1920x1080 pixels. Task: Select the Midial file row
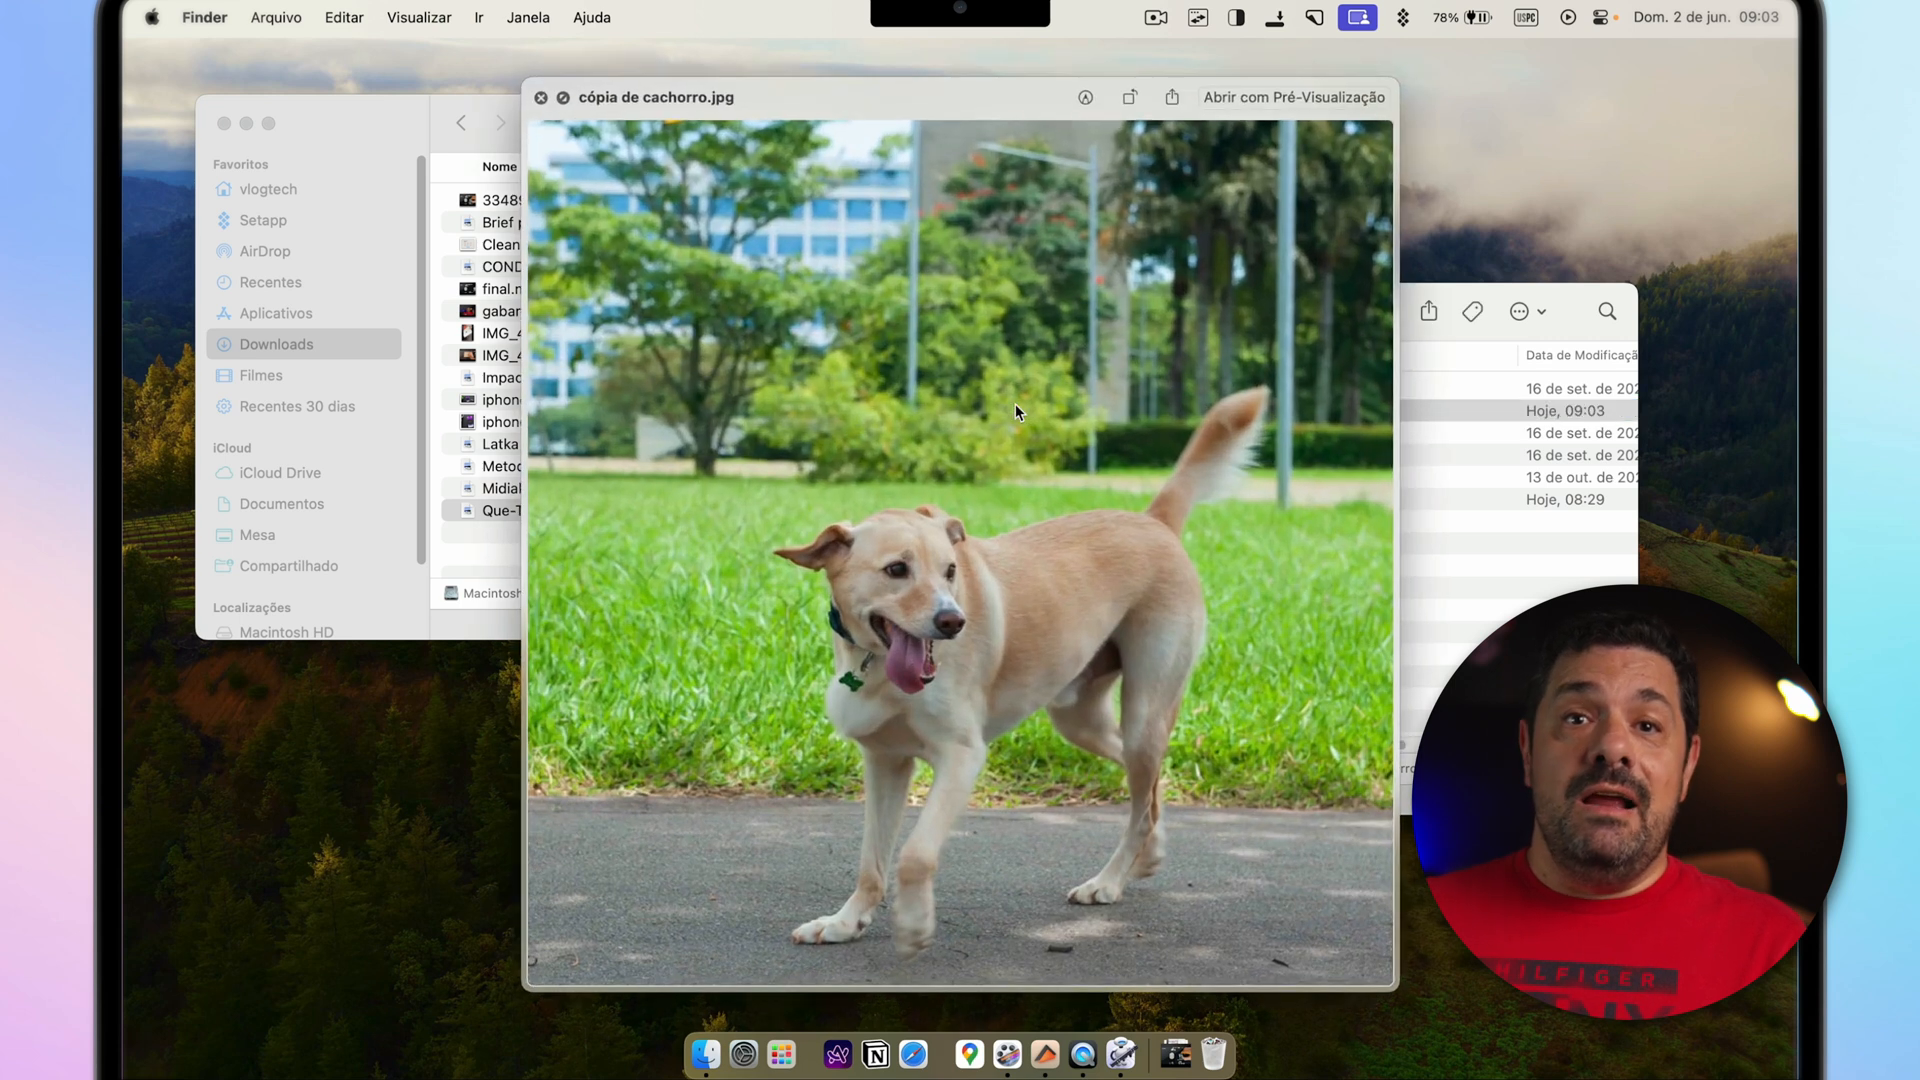[482, 488]
